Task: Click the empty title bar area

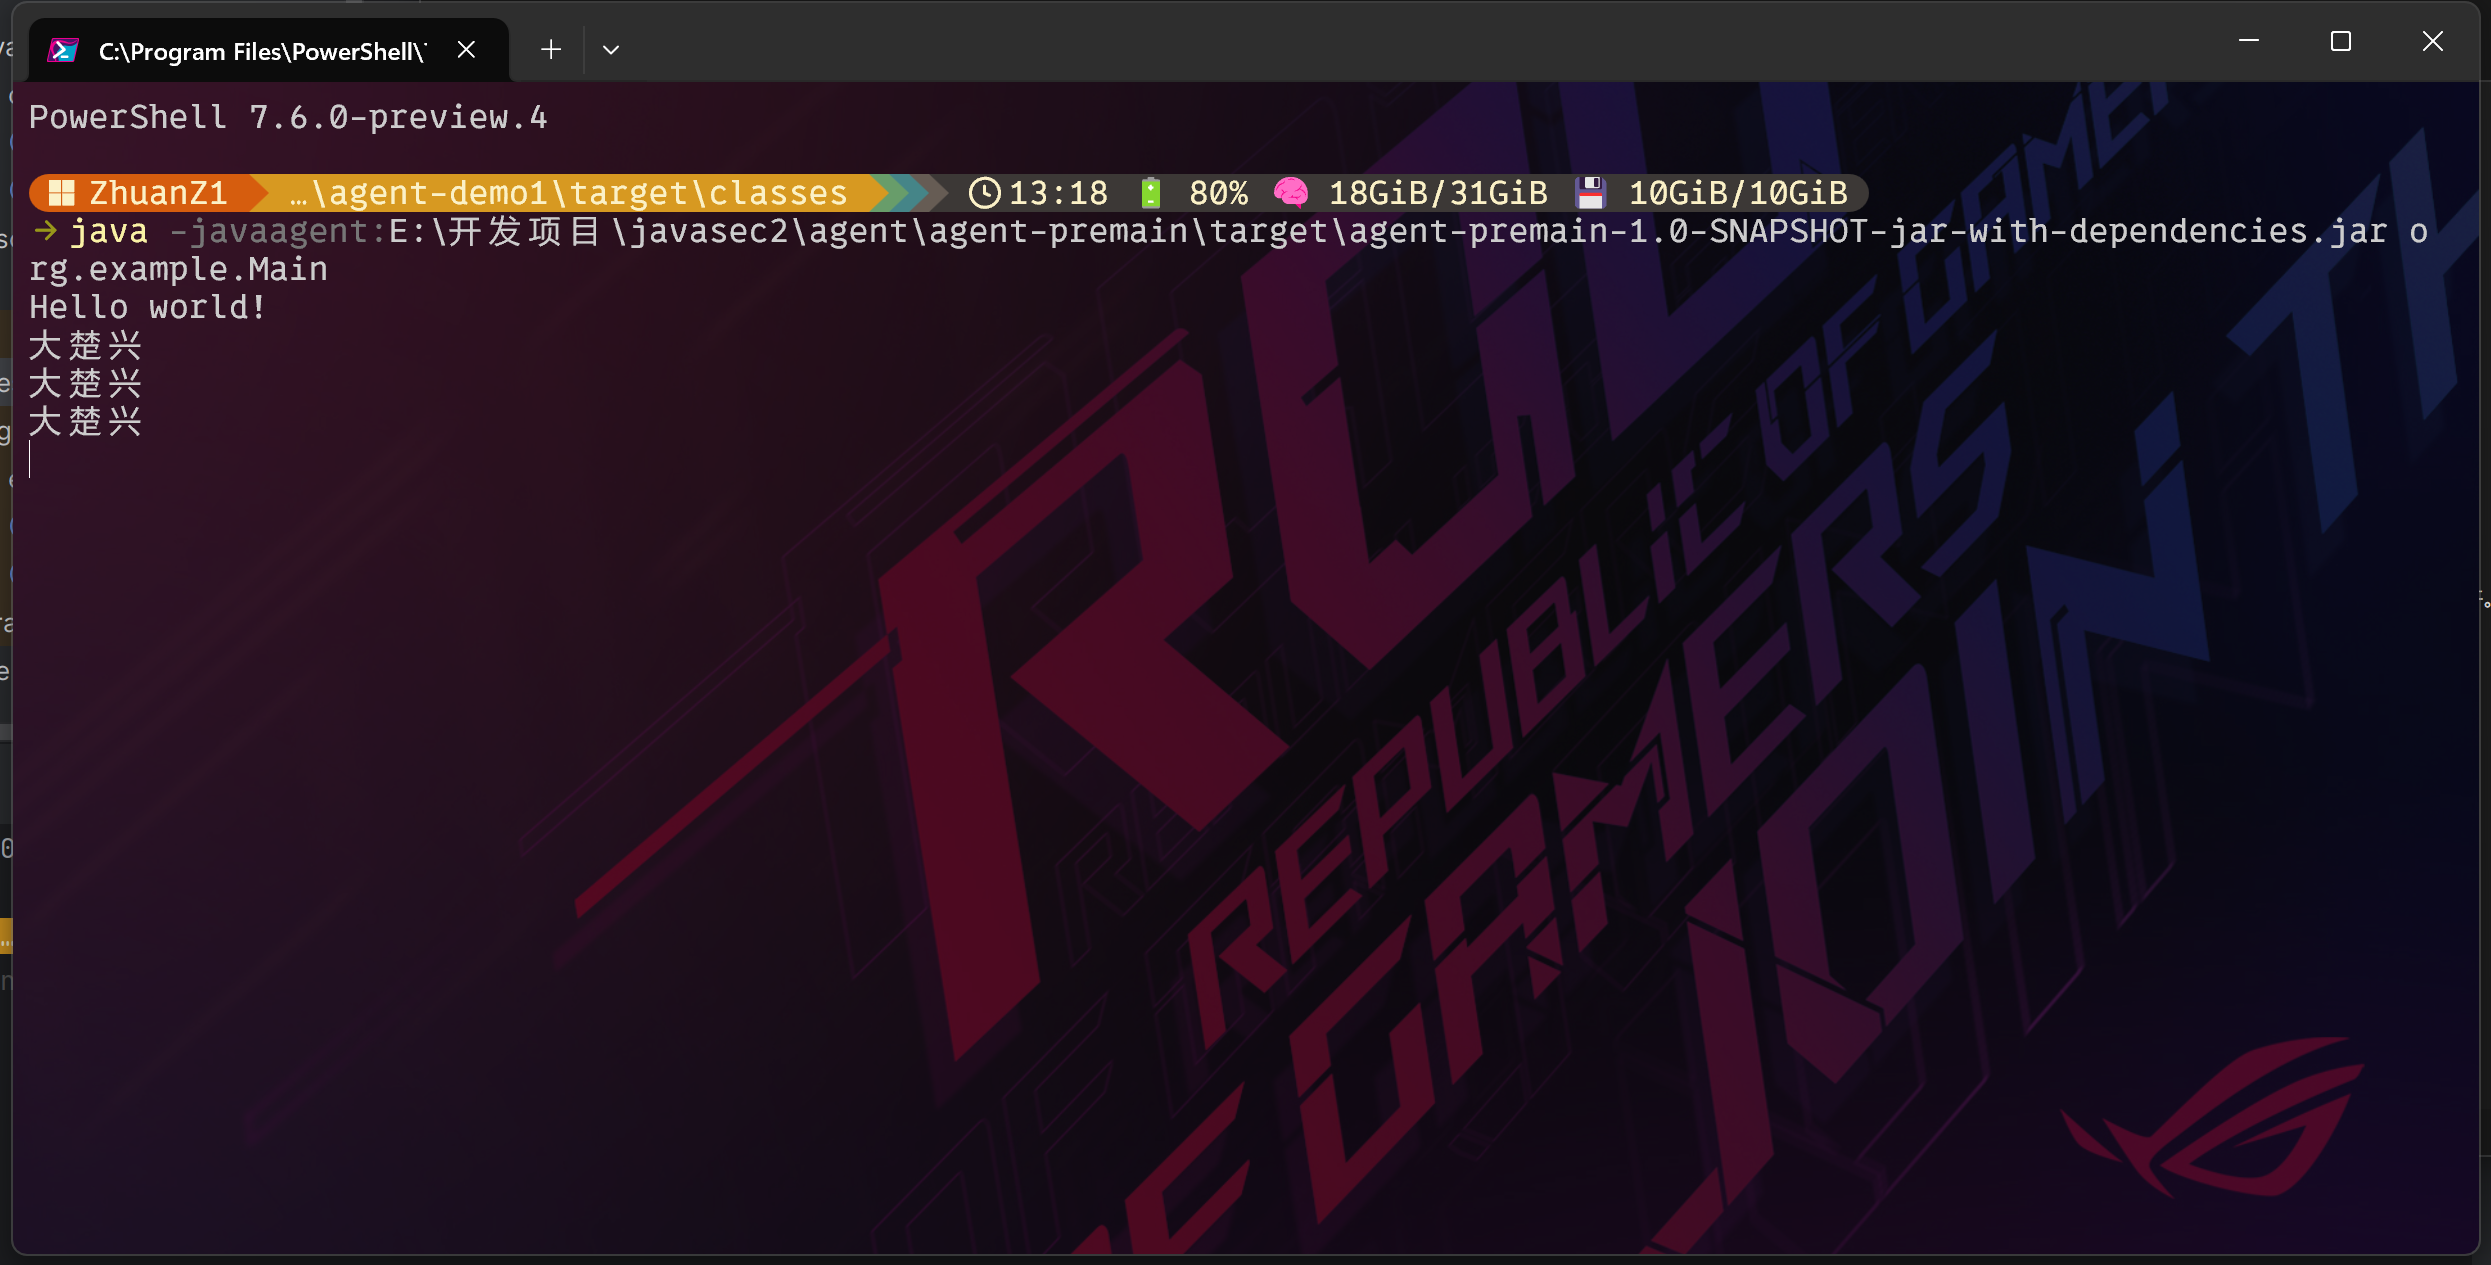Action: click(x=1400, y=41)
